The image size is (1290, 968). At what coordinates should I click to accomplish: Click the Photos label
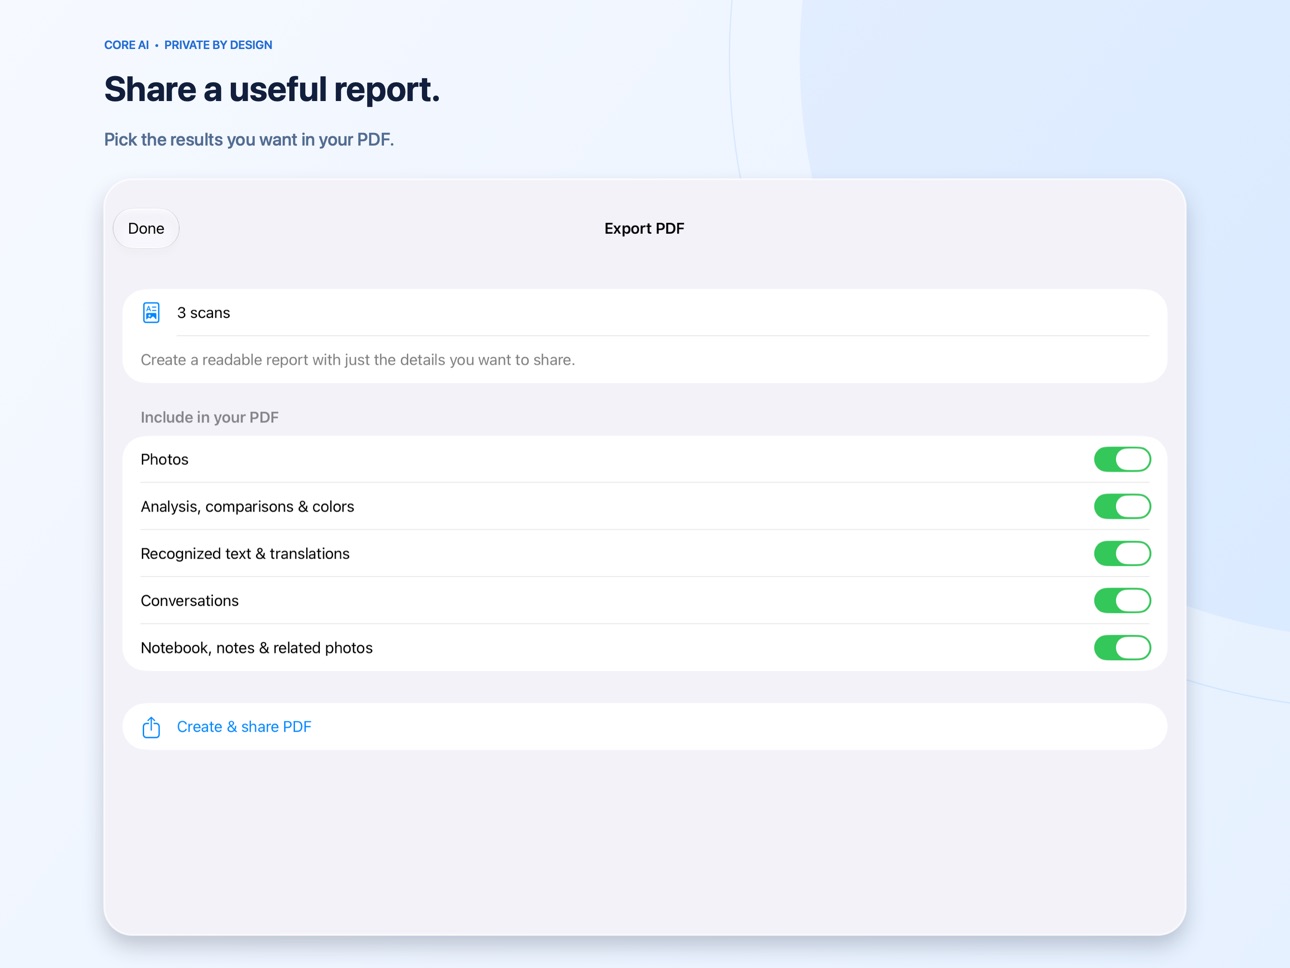[165, 460]
